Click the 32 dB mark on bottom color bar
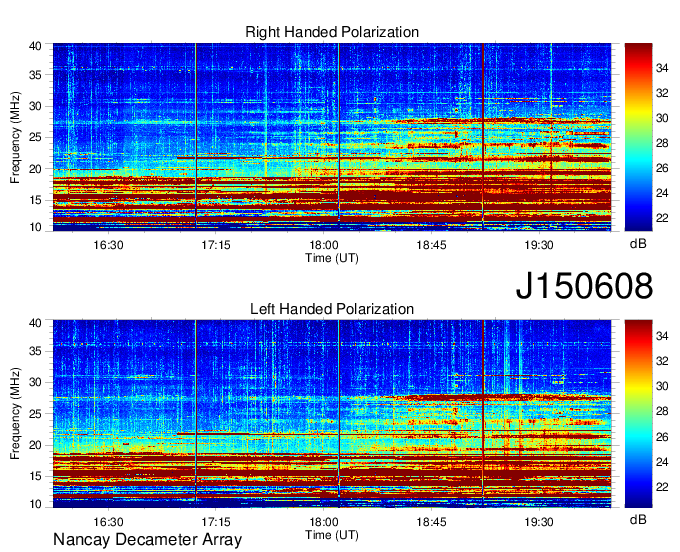 click(662, 361)
